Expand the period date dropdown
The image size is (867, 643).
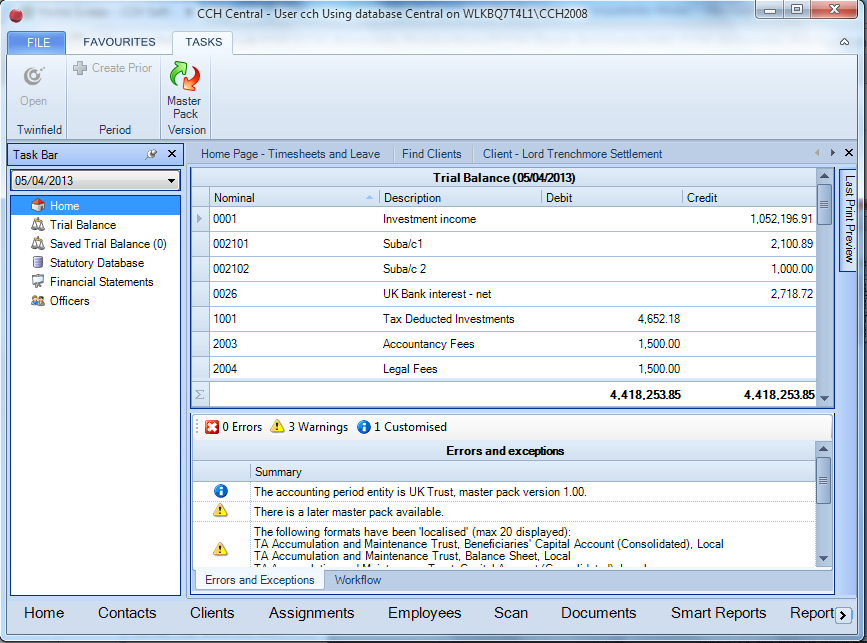coord(171,181)
